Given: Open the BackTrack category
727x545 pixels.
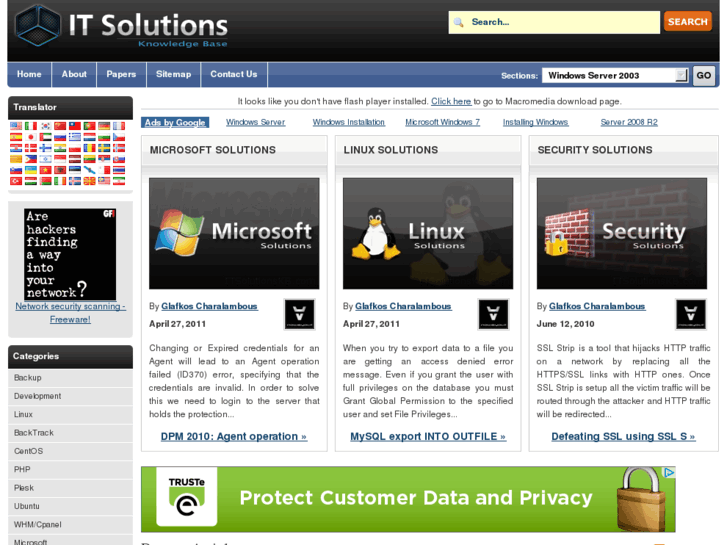Looking at the screenshot, I should [70, 433].
